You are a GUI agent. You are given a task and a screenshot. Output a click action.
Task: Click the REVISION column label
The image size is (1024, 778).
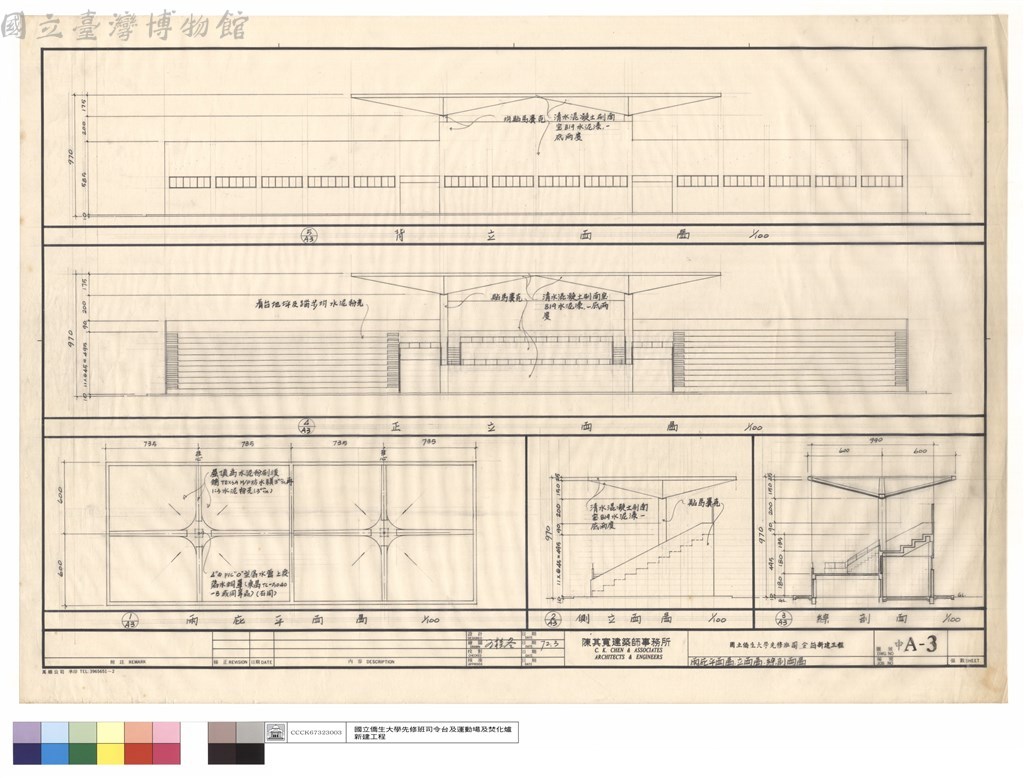[x=237, y=662]
